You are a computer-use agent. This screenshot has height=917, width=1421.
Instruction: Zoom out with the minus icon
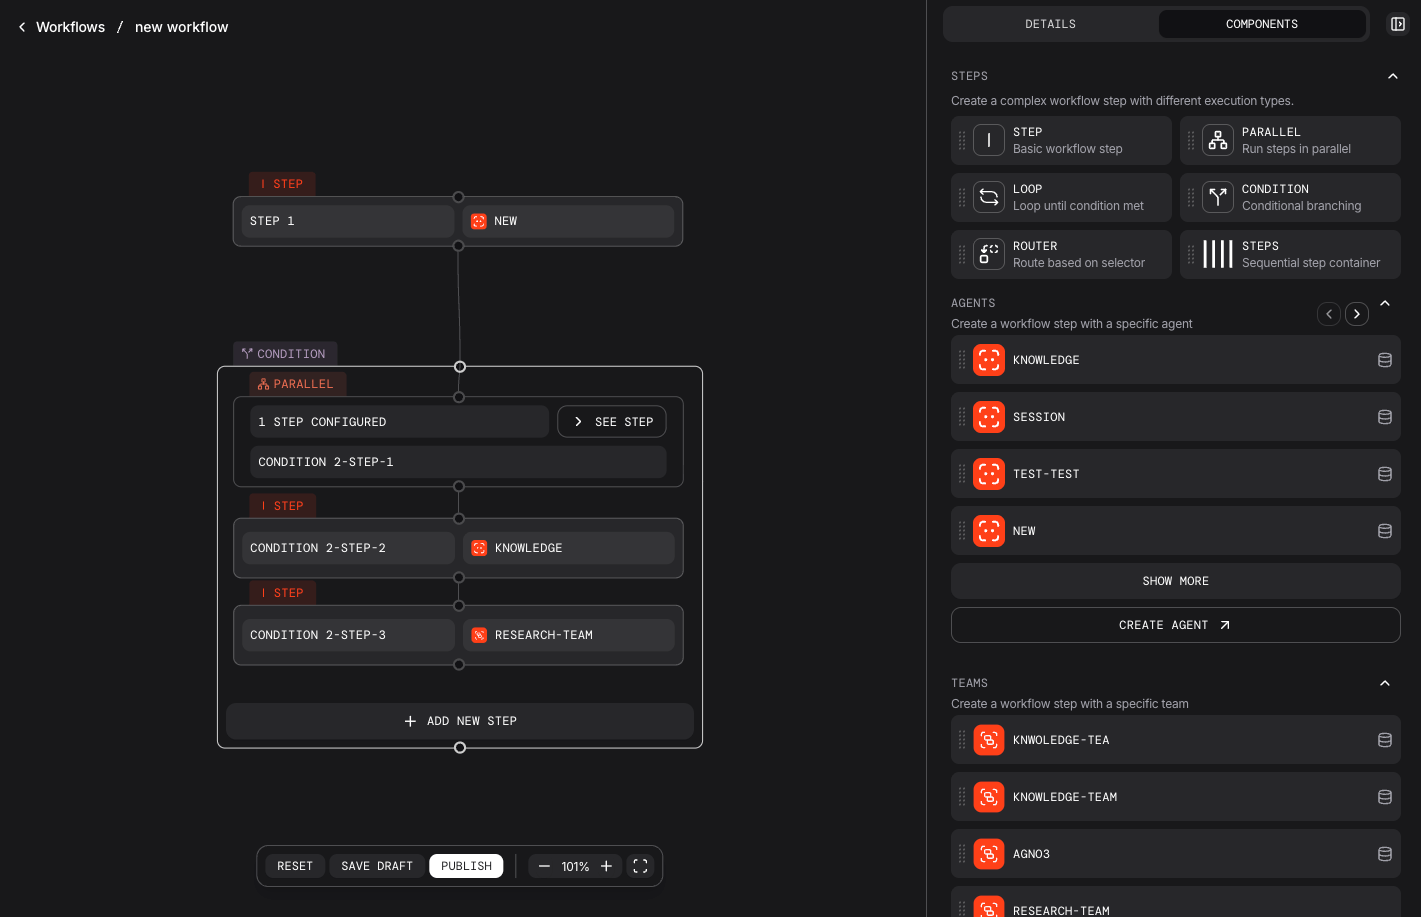coord(544,866)
